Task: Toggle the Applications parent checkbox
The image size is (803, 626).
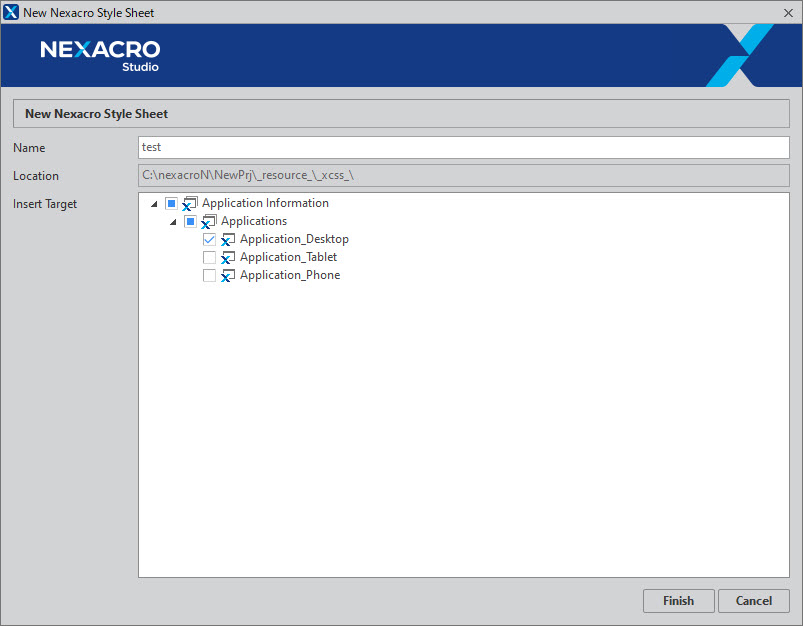Action: (x=190, y=222)
